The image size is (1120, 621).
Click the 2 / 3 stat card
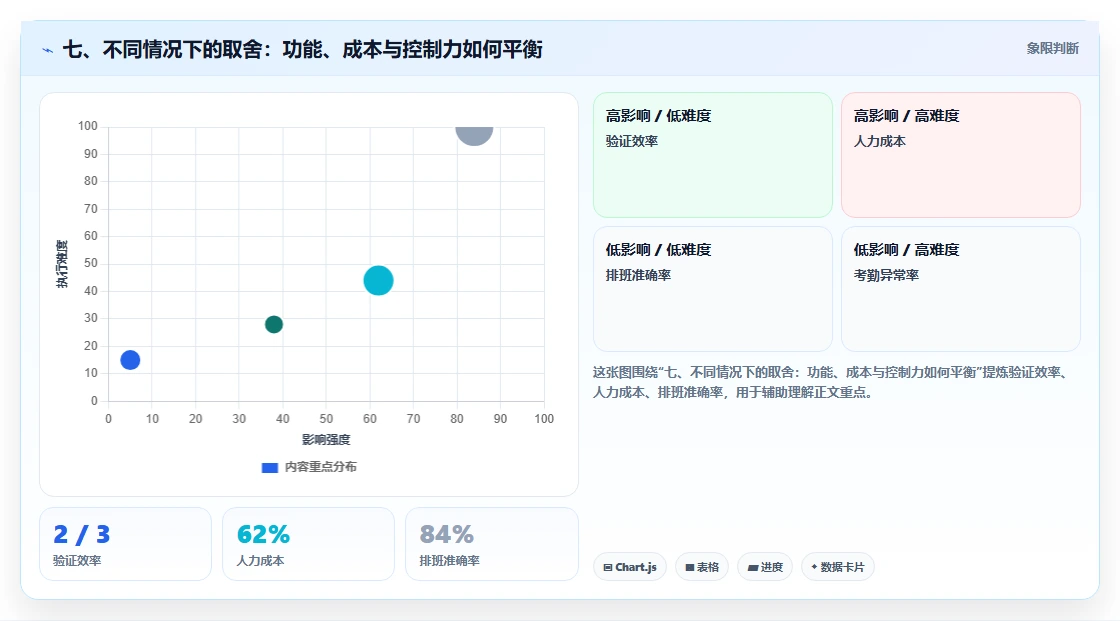[x=126, y=544]
